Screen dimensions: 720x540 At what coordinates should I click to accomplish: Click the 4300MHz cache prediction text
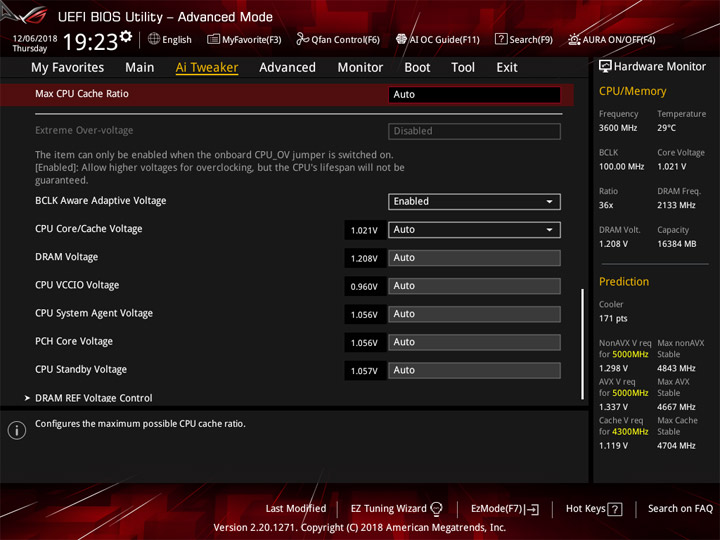tap(630, 432)
